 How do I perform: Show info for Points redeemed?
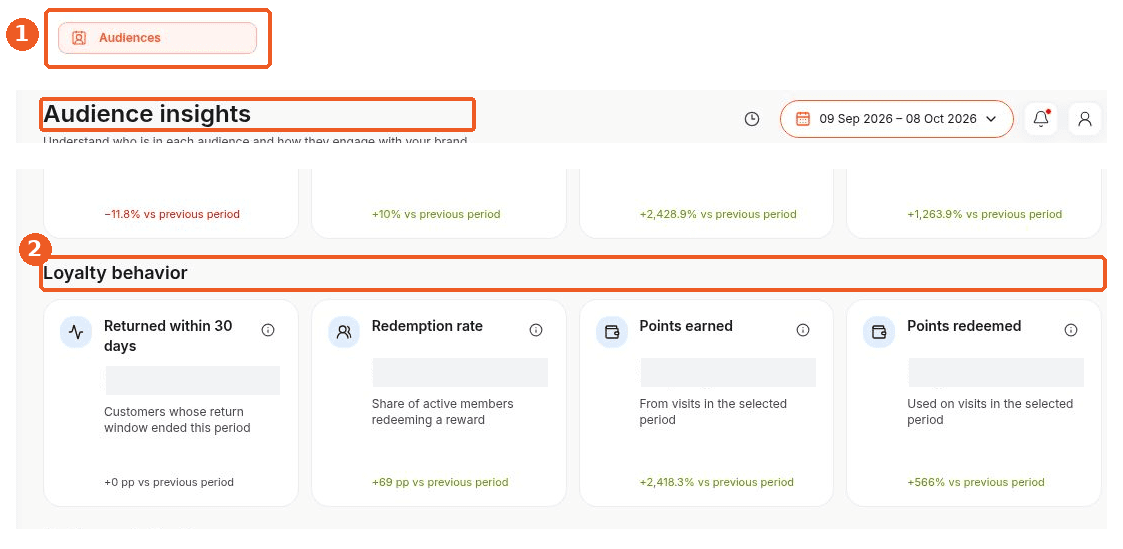(1071, 330)
